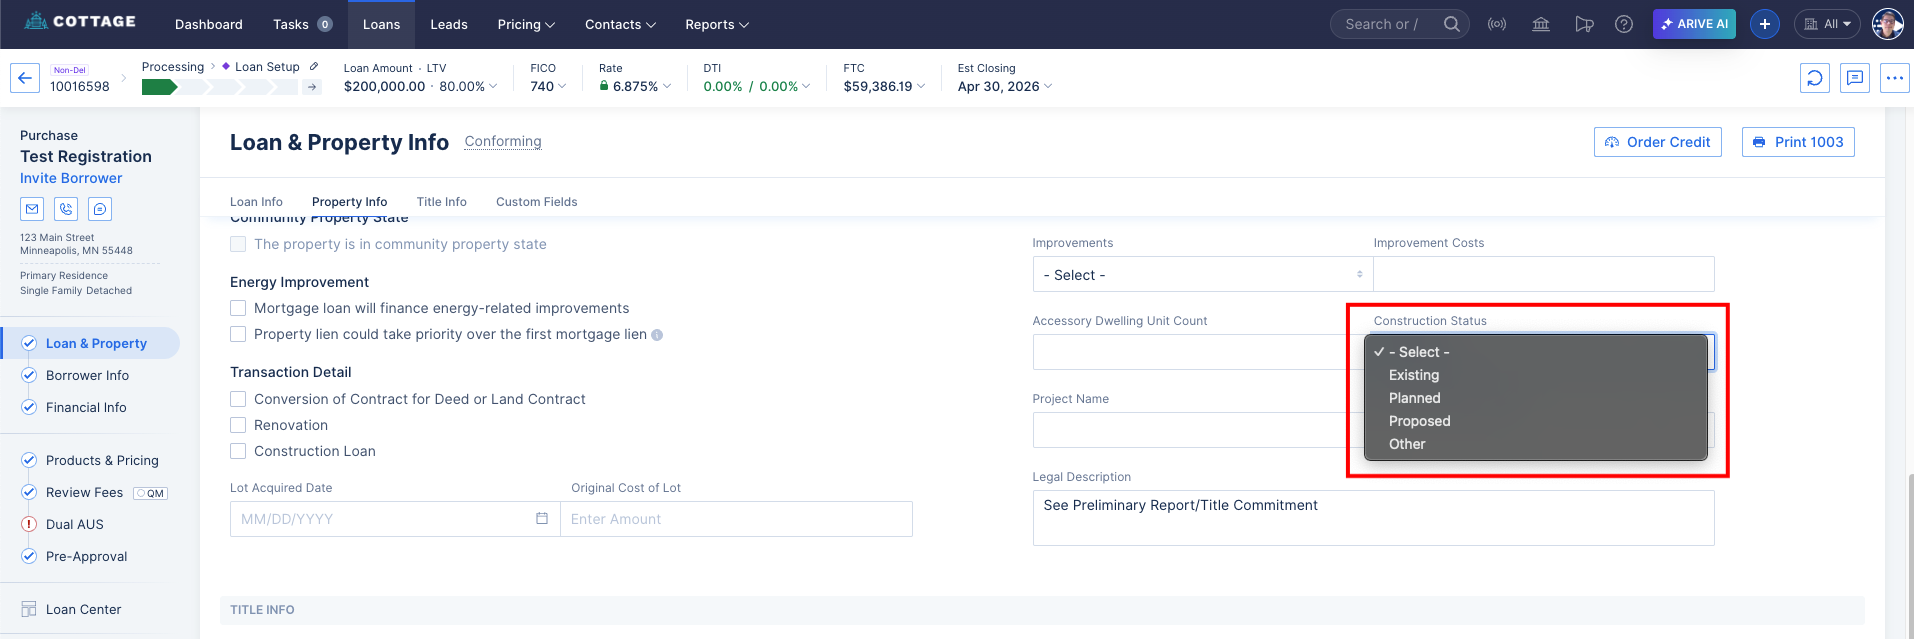1914x639 pixels.
Task: Click the Tasks count badge
Action: tap(325, 24)
